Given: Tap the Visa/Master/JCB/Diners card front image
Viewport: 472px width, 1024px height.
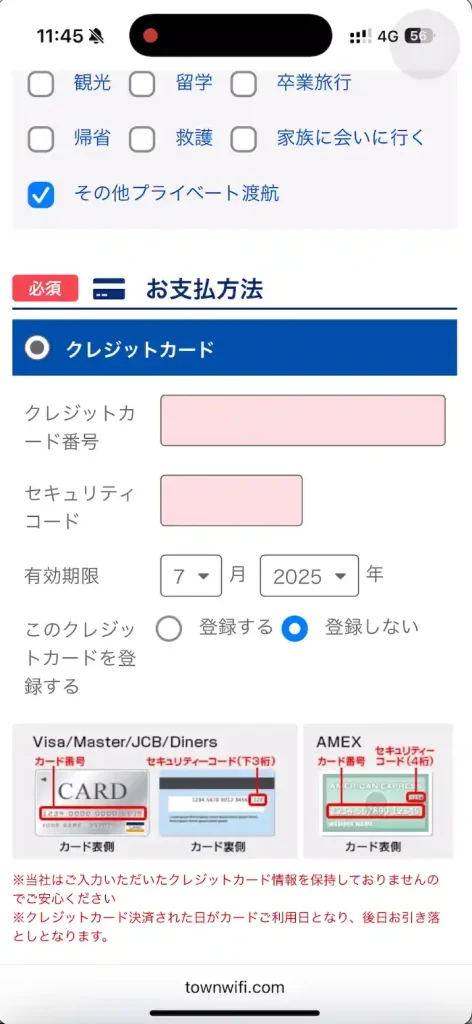Looking at the screenshot, I should tap(91, 803).
